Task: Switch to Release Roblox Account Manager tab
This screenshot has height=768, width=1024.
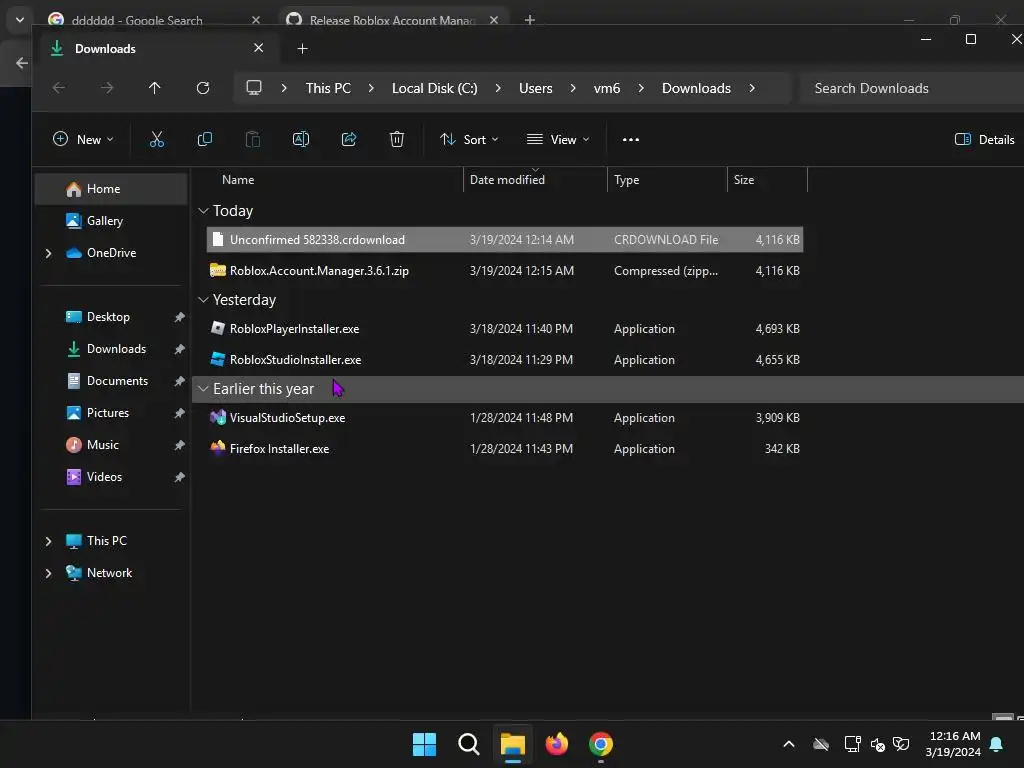Action: click(392, 20)
